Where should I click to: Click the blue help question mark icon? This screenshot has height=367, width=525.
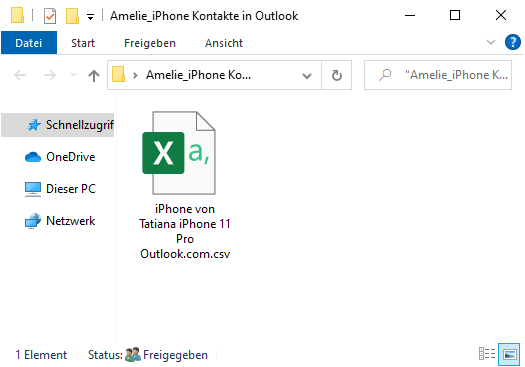[513, 42]
